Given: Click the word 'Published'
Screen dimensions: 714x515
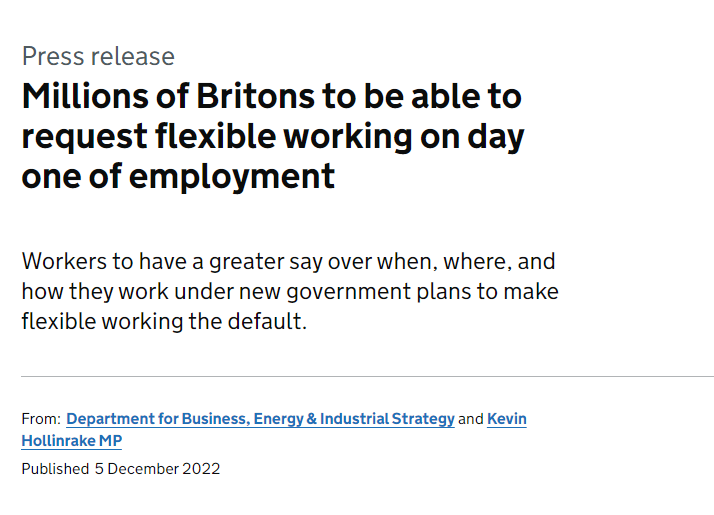Looking at the screenshot, I should (x=55, y=469).
